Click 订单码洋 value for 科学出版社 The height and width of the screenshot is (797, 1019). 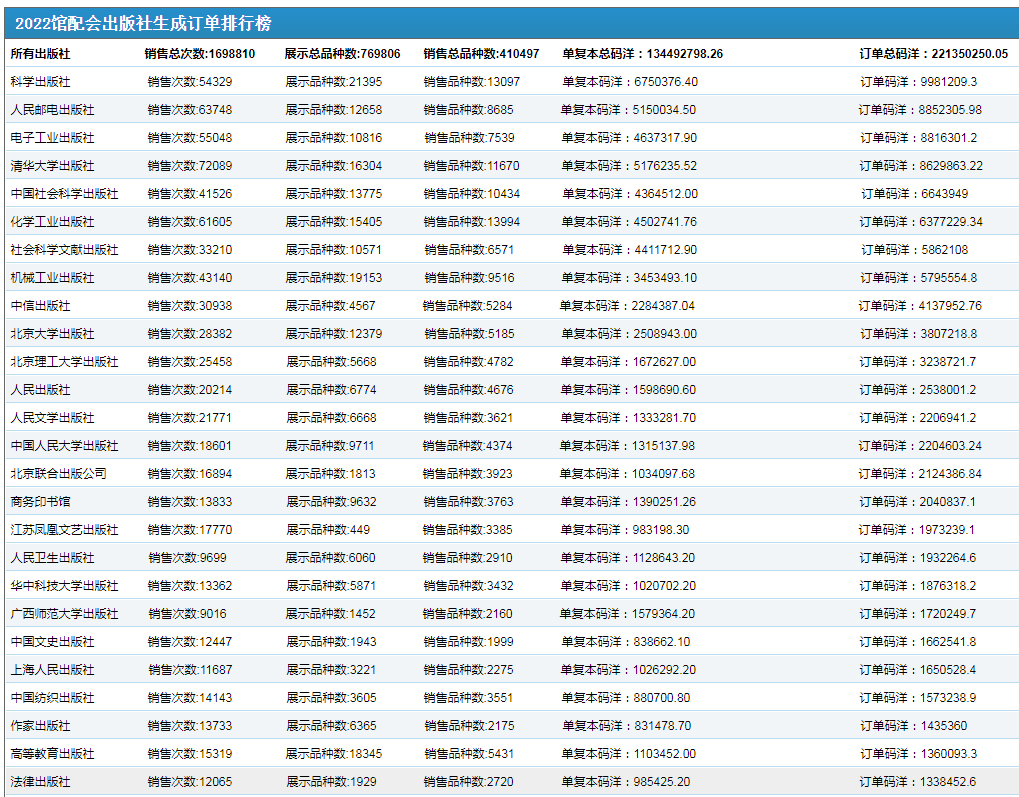[x=918, y=82]
